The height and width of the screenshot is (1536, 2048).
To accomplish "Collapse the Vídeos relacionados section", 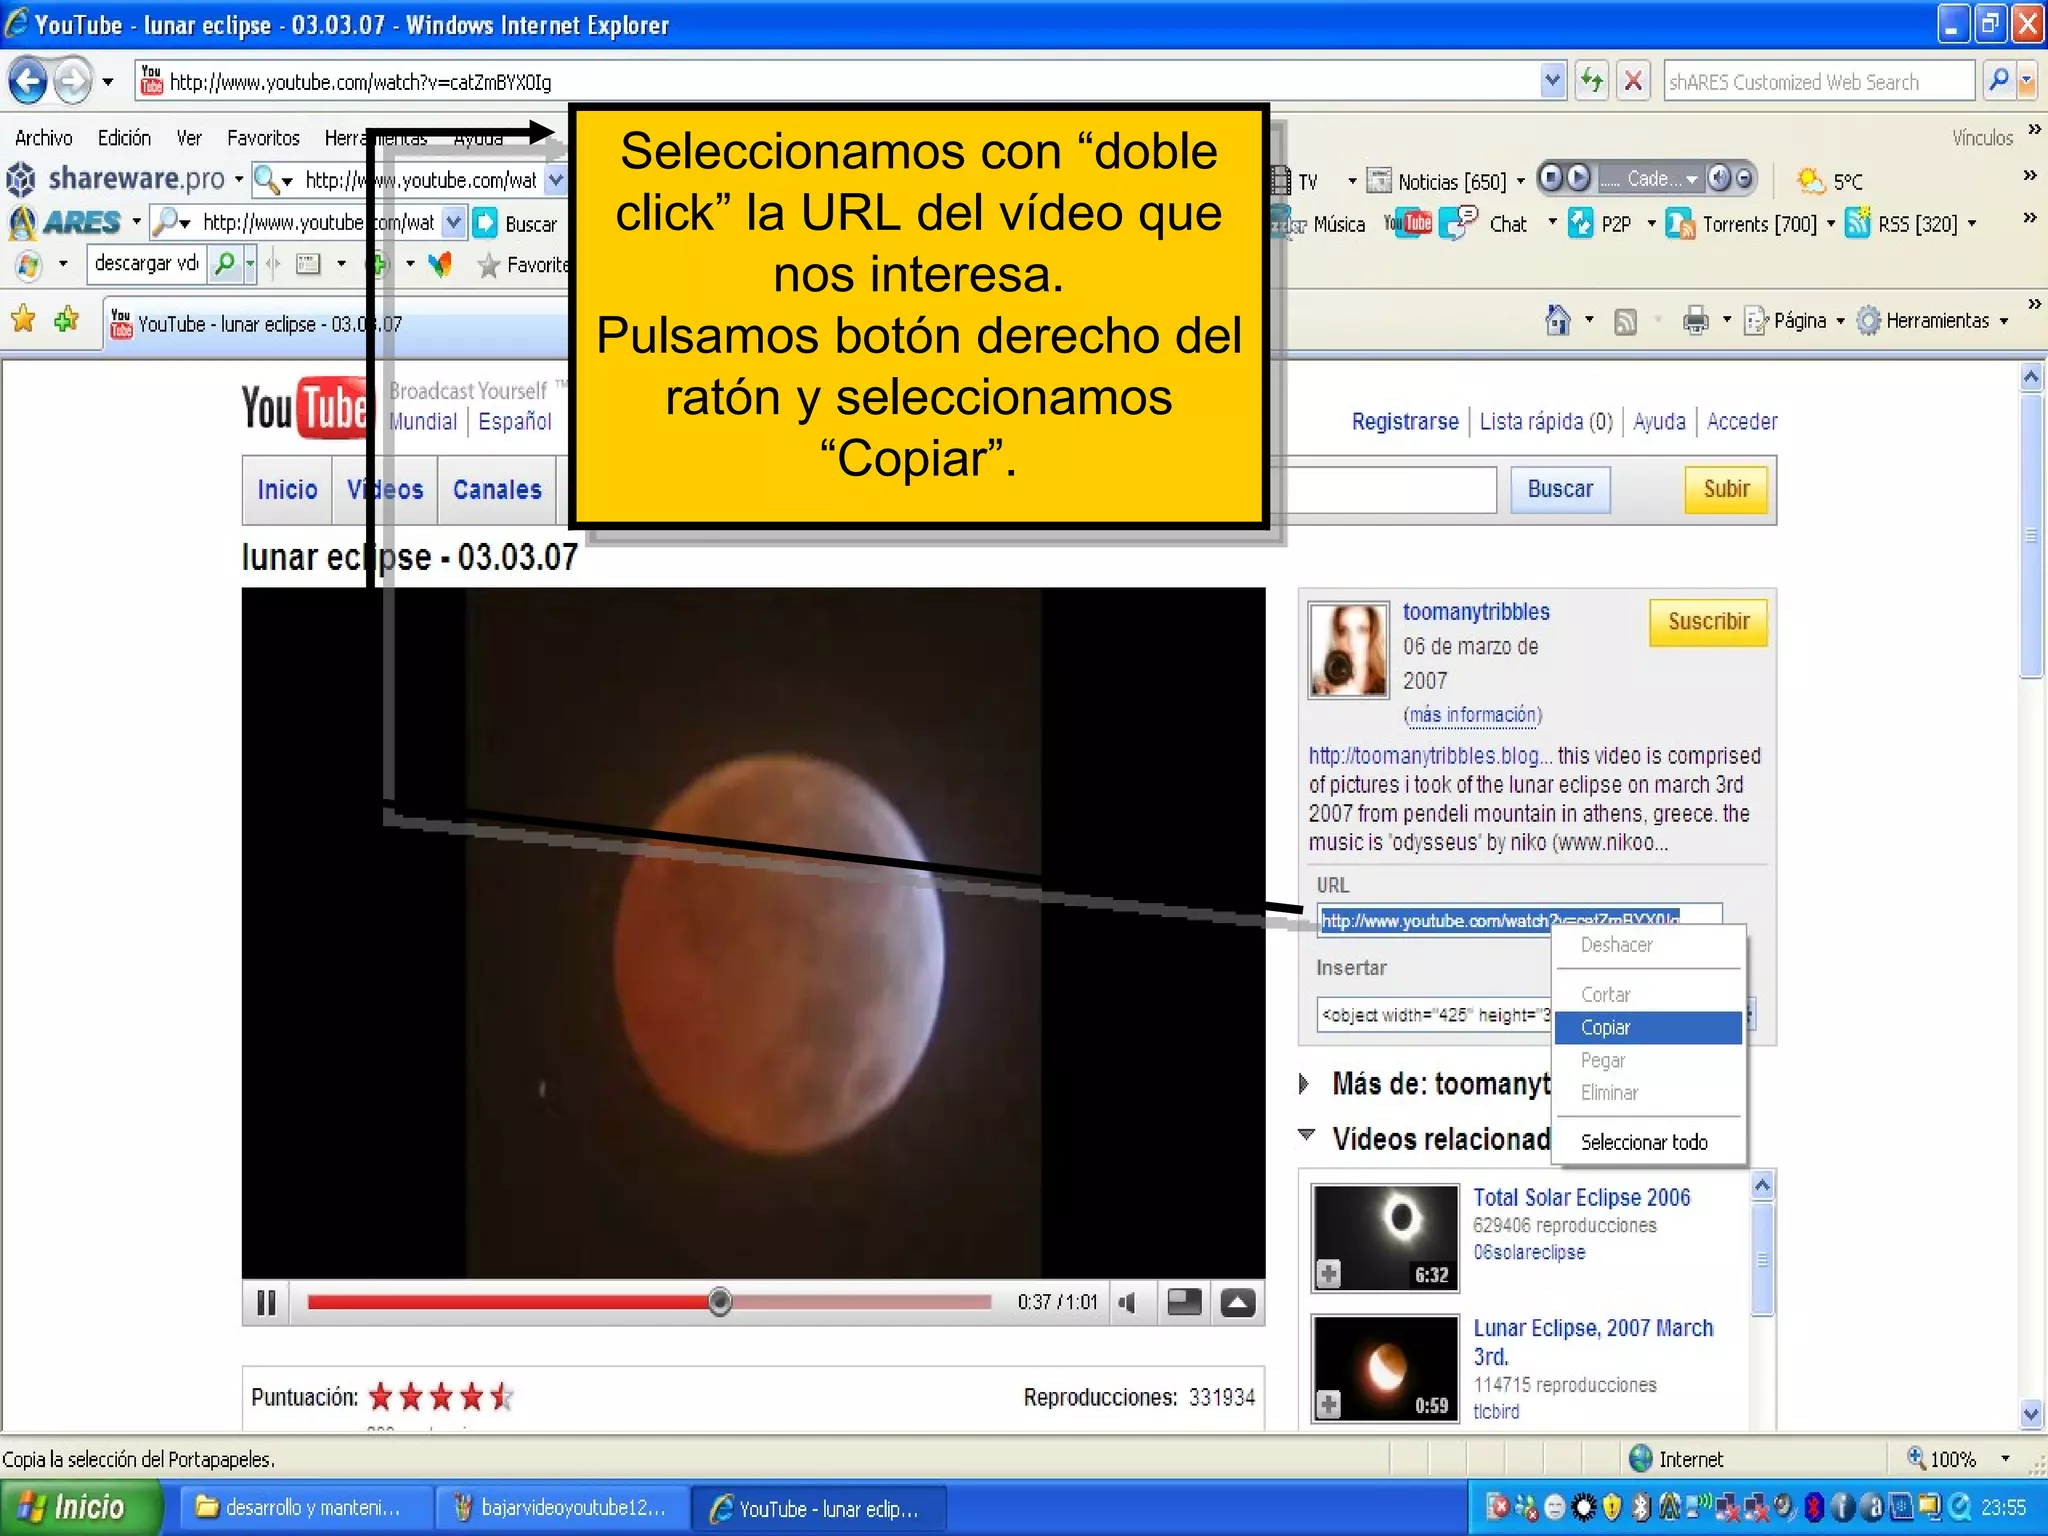I will [x=1306, y=1134].
